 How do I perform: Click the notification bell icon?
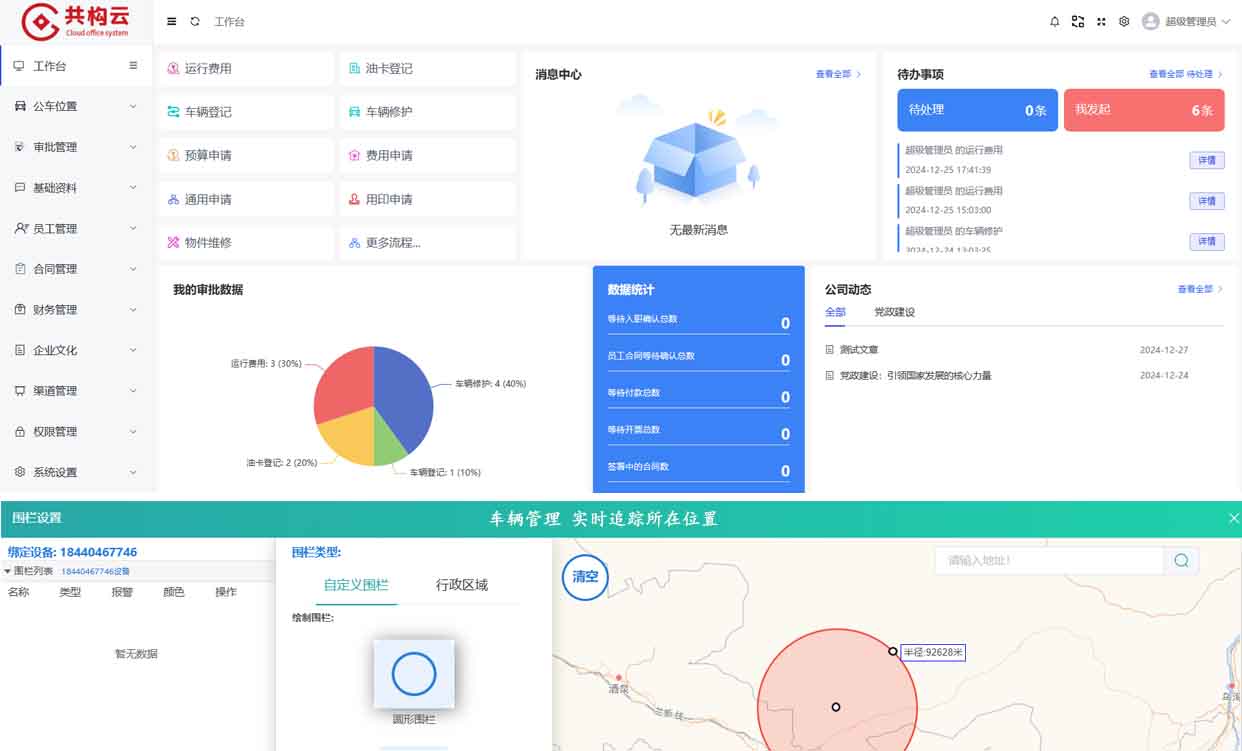click(1054, 21)
